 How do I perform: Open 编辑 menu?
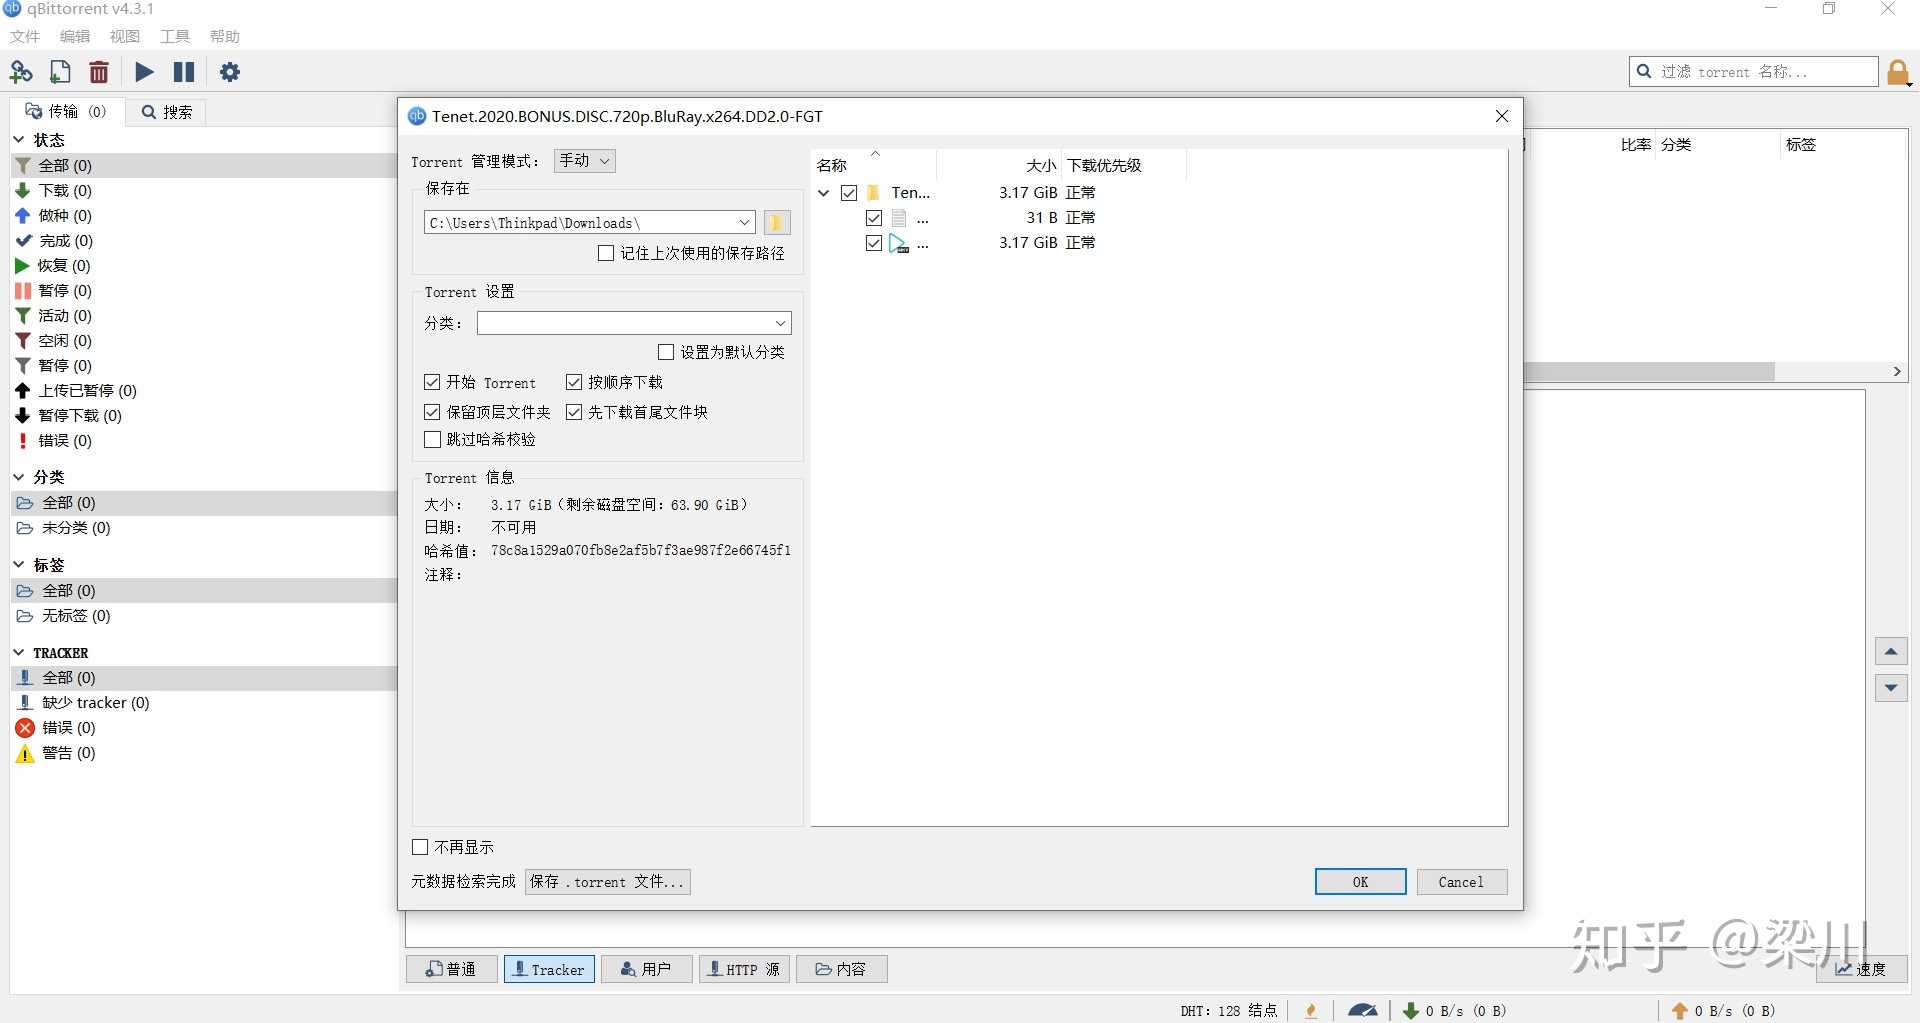75,36
